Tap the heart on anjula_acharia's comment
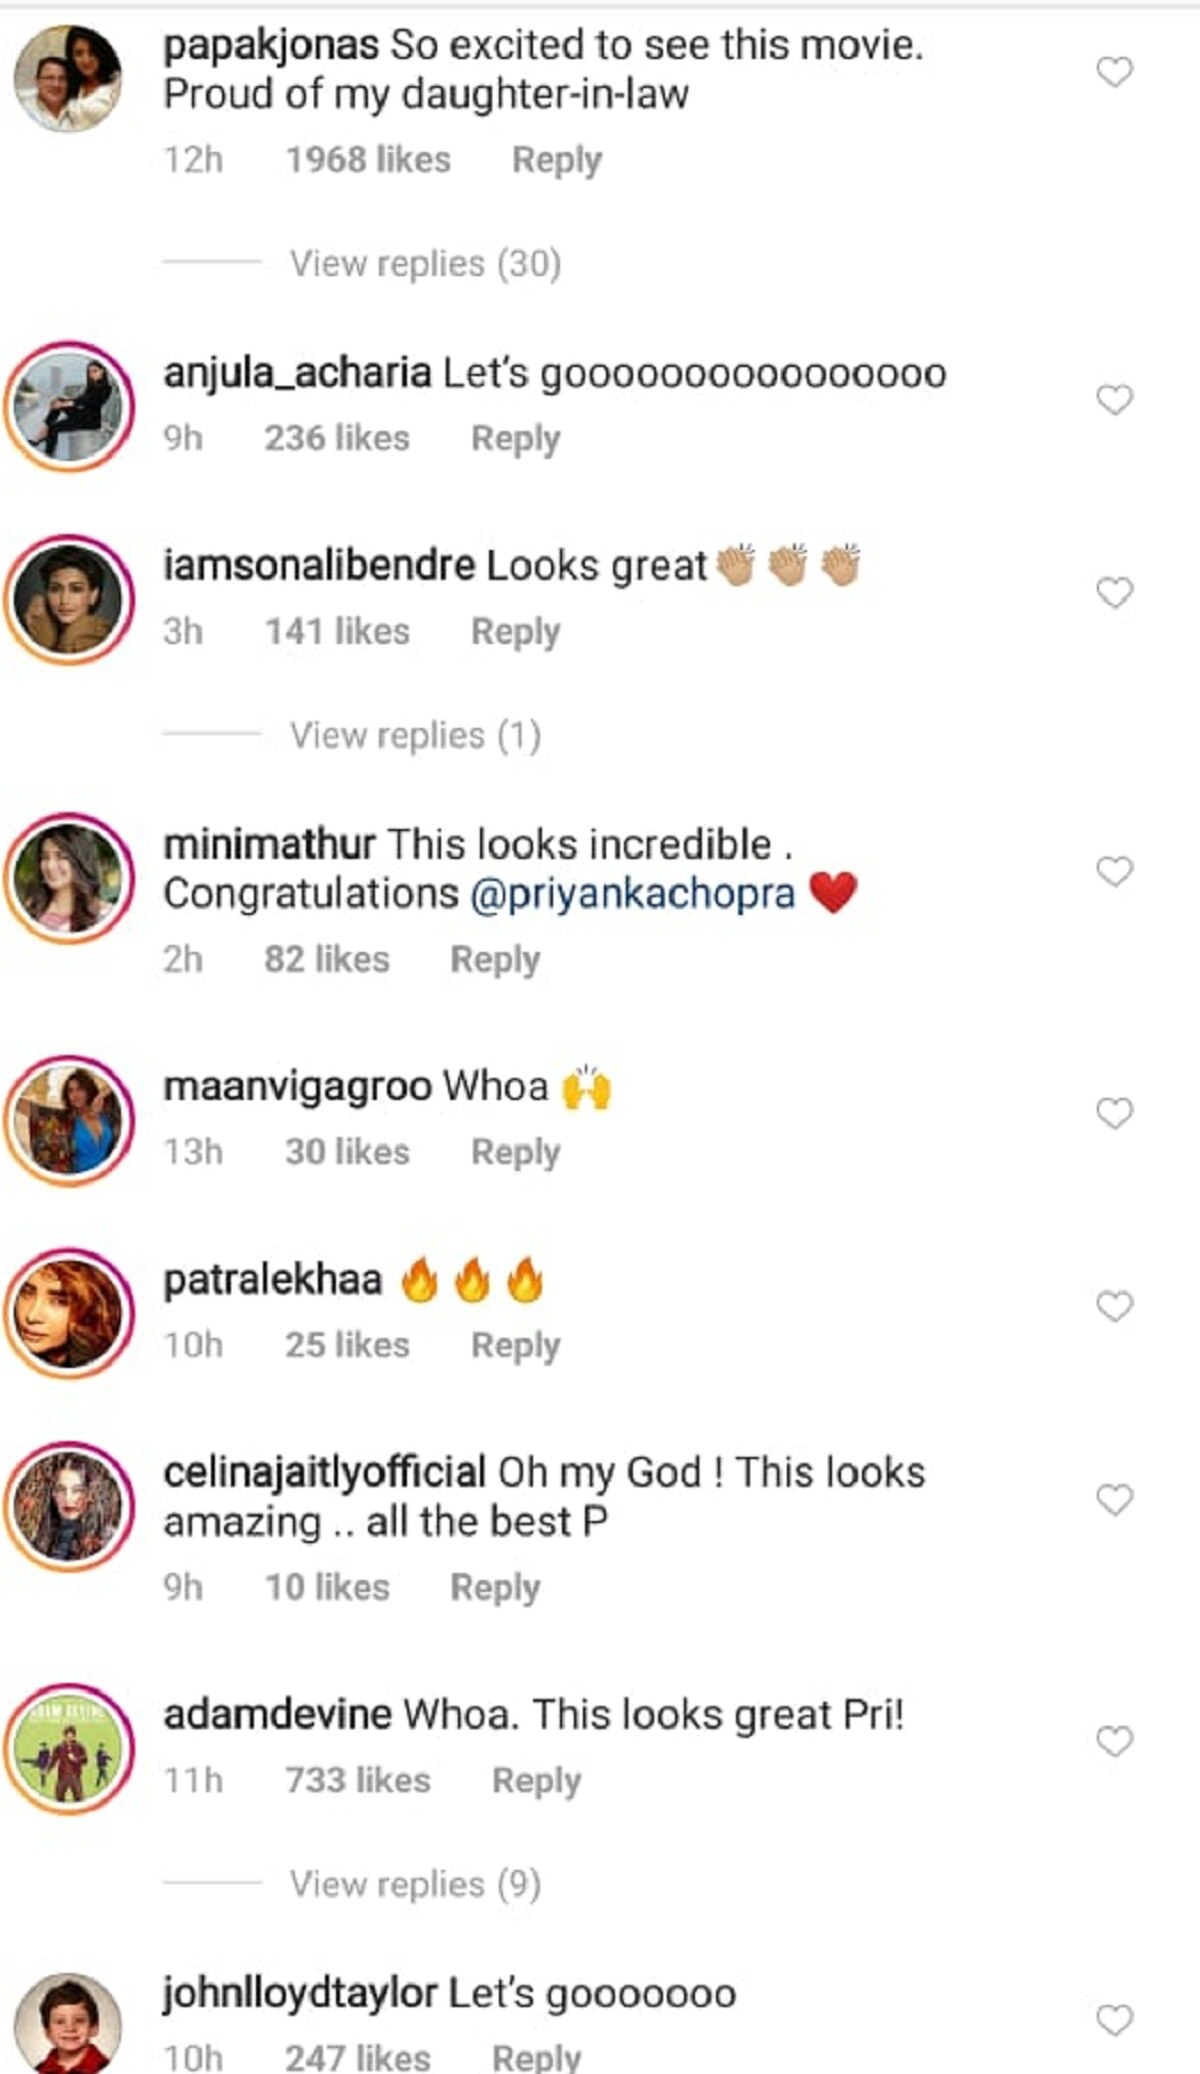The height and width of the screenshot is (2074, 1200). (x=1114, y=400)
